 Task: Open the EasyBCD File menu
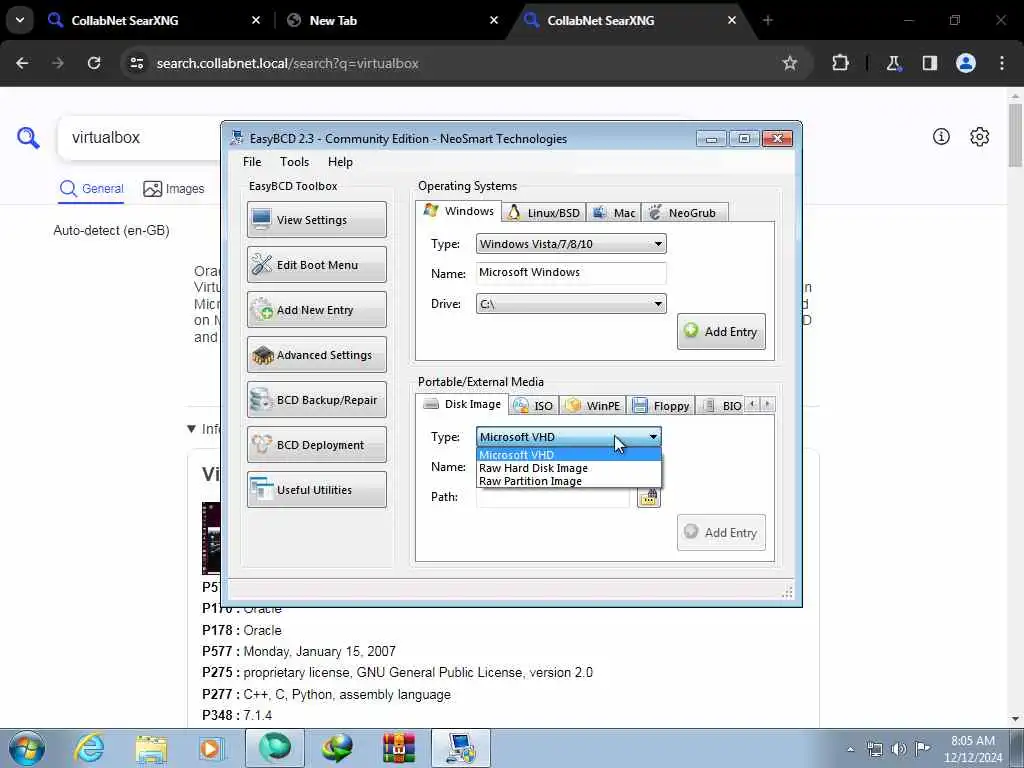tap(252, 162)
